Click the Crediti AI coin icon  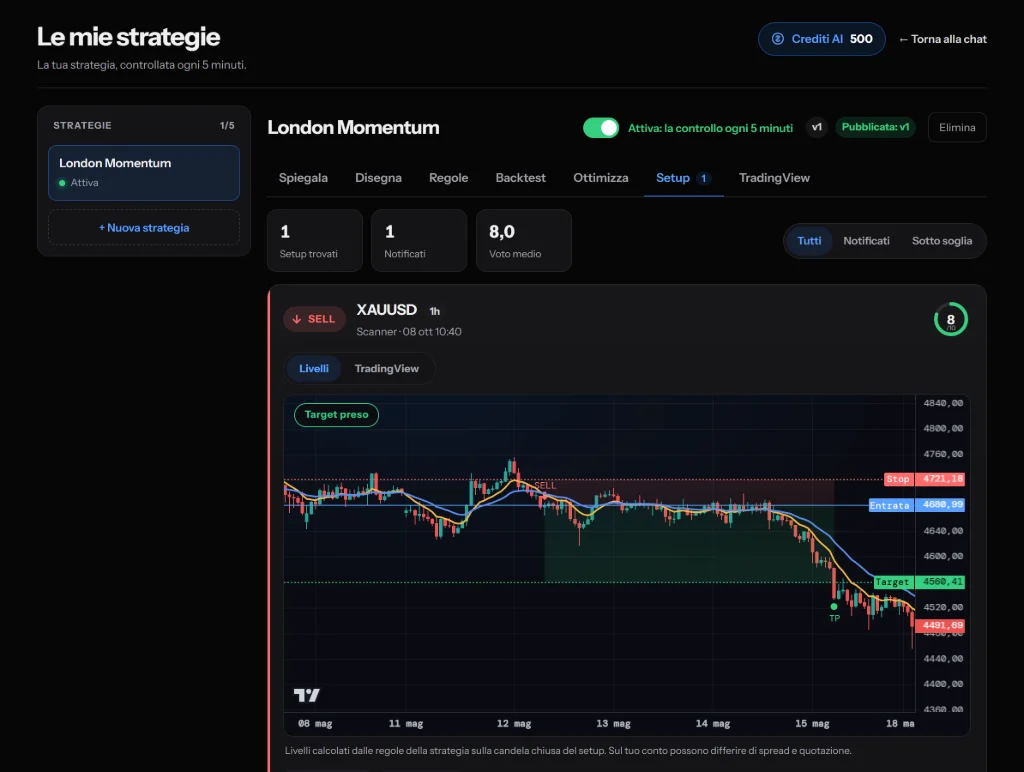coord(777,39)
